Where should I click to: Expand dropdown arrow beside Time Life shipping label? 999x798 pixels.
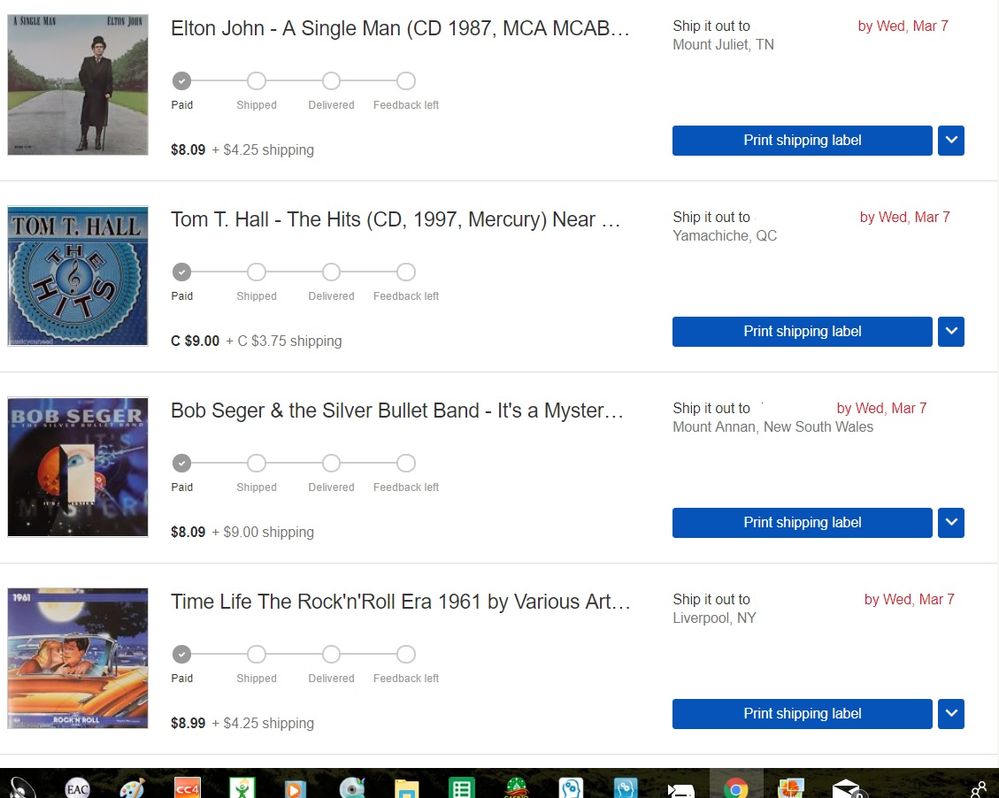(x=951, y=713)
